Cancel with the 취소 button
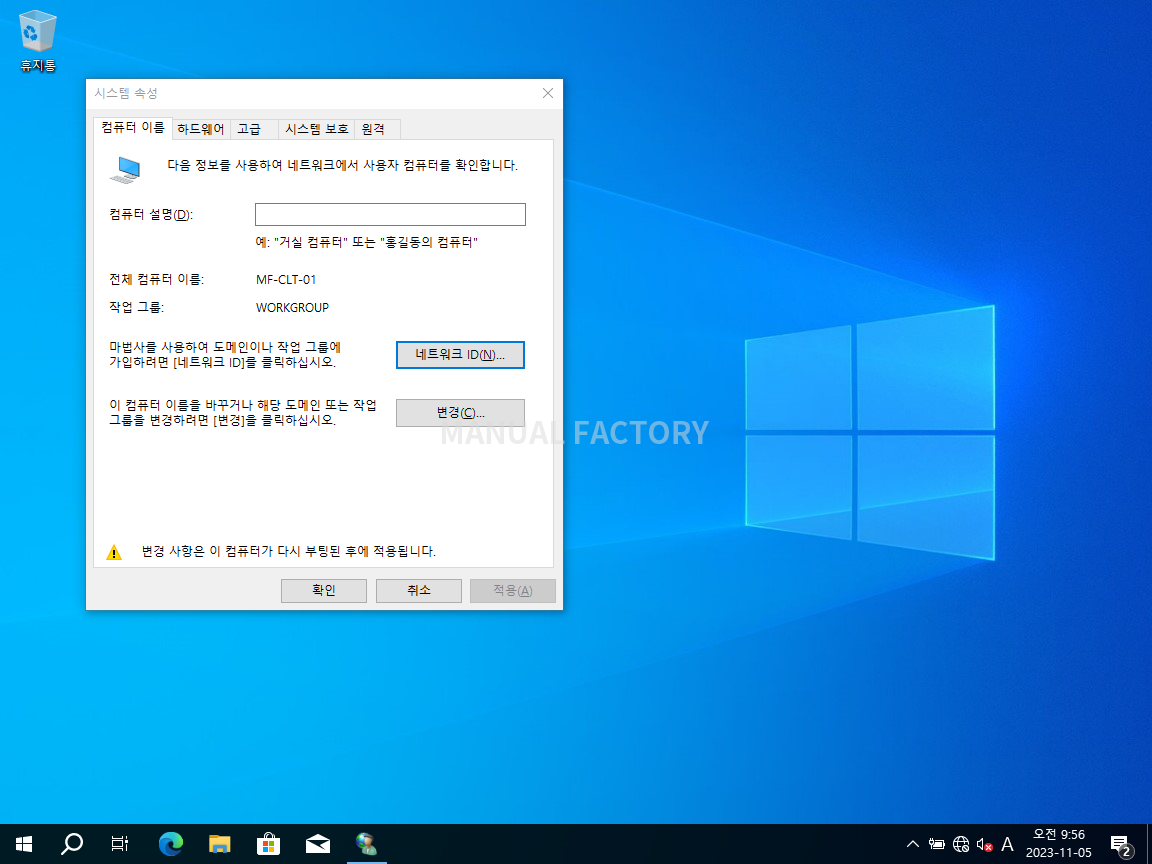 click(x=419, y=591)
